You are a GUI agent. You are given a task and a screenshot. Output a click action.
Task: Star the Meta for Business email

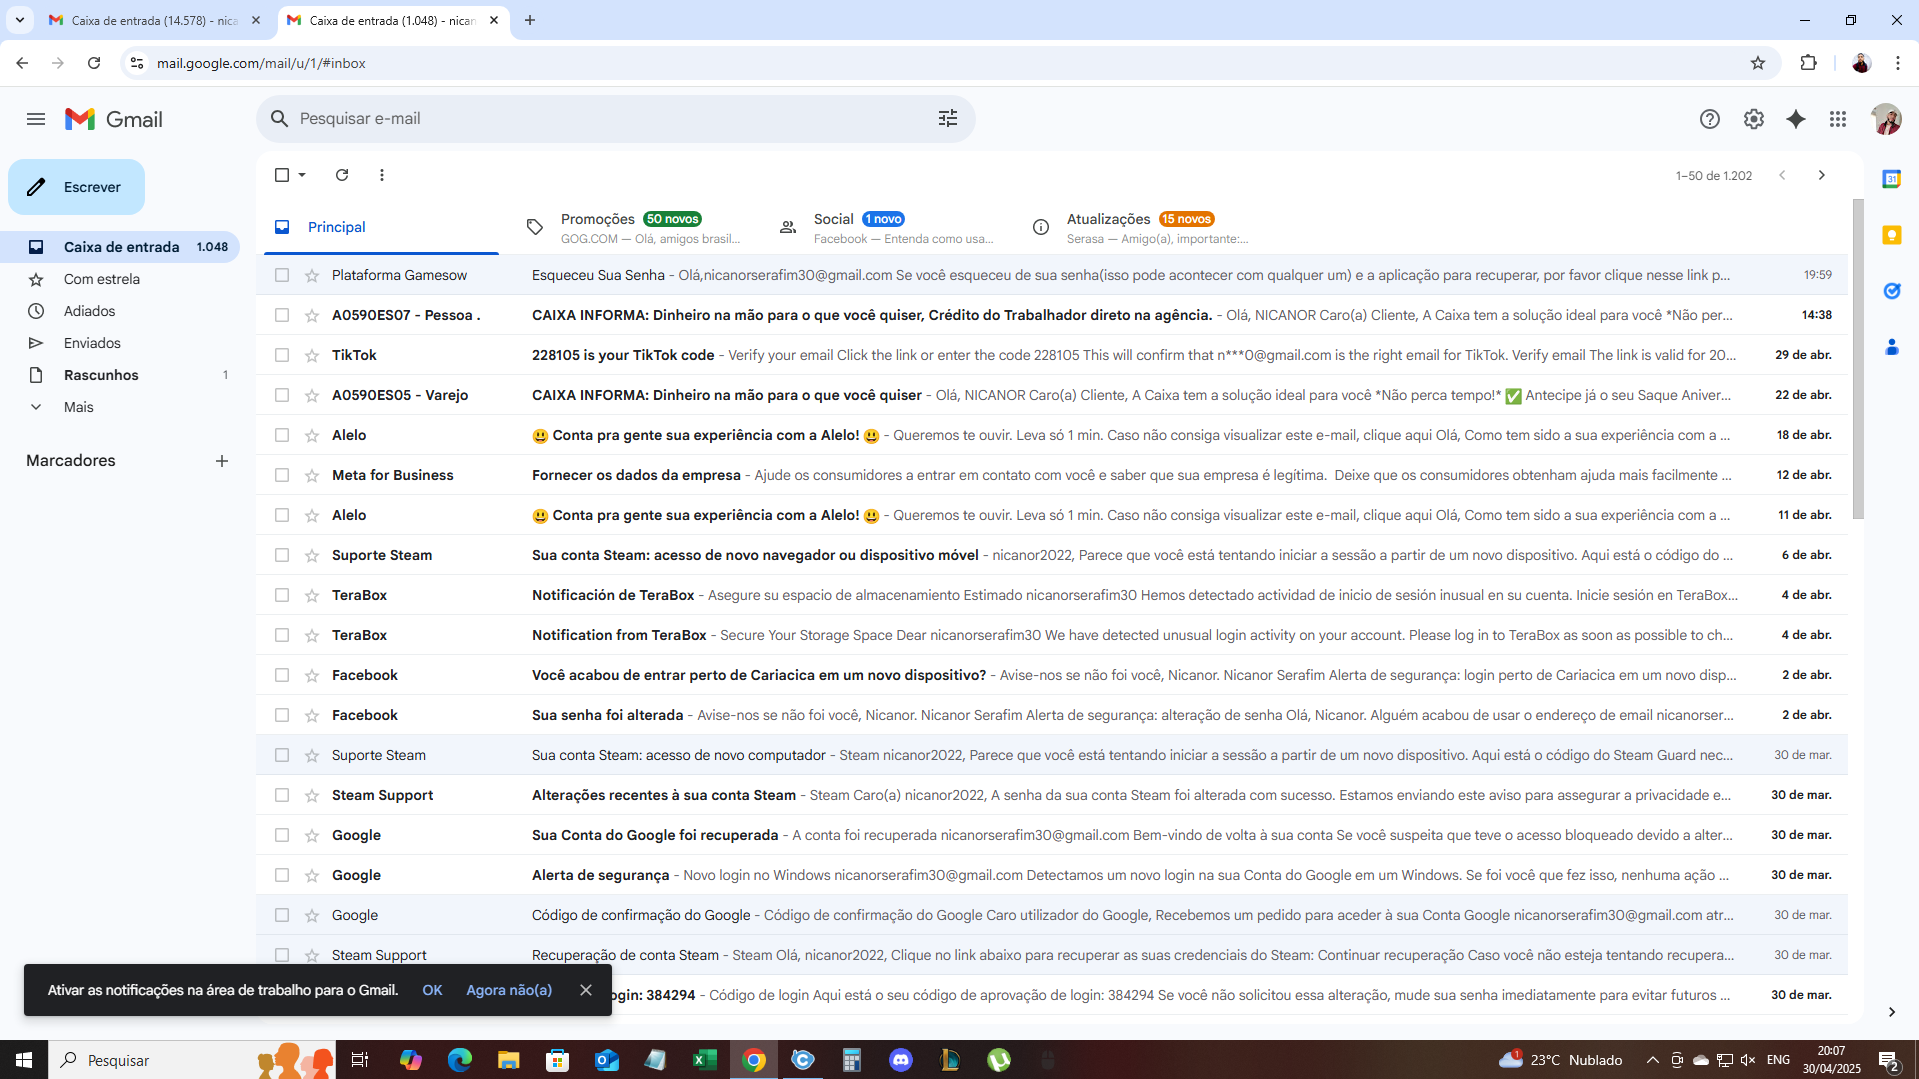pos(312,475)
